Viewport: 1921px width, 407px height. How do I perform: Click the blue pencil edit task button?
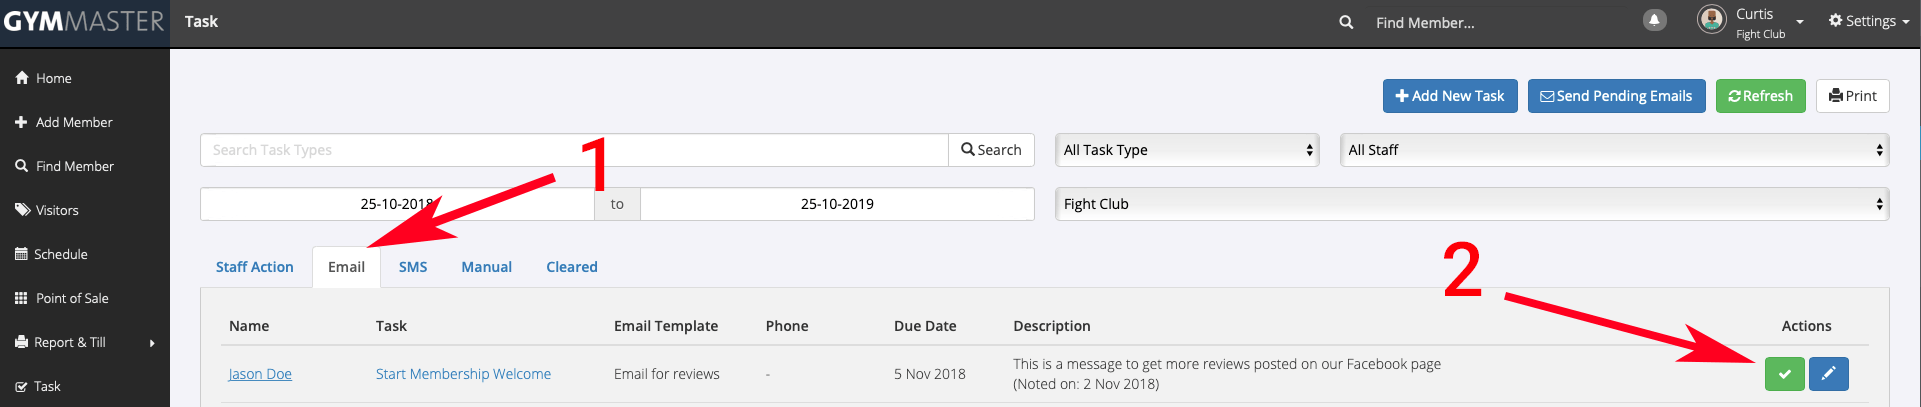tap(1828, 374)
